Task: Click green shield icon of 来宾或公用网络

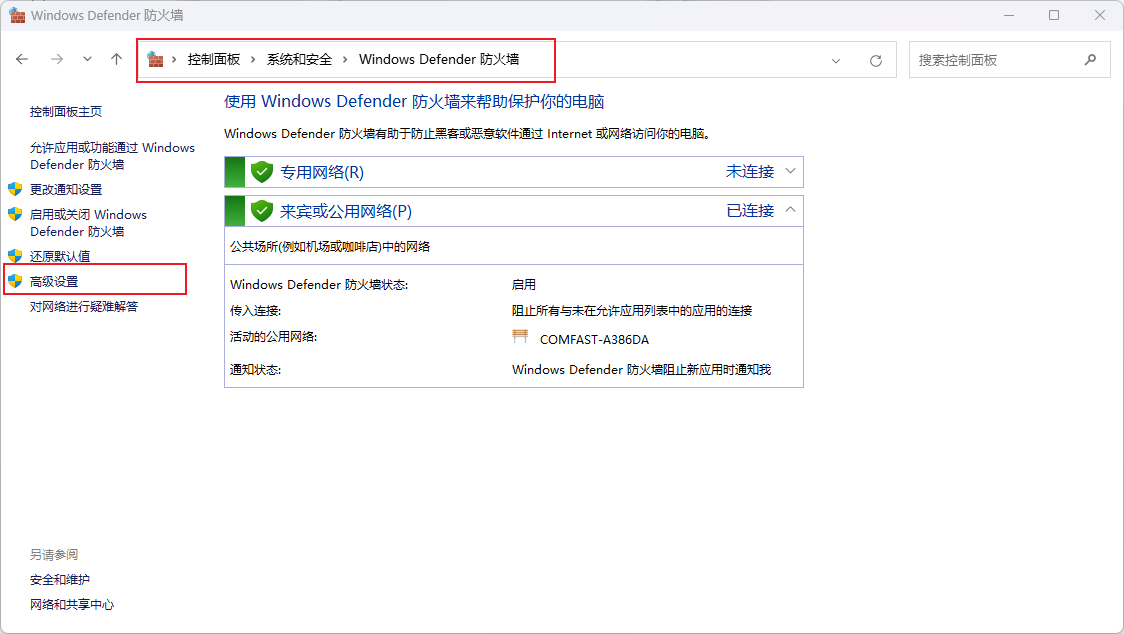Action: 262,211
